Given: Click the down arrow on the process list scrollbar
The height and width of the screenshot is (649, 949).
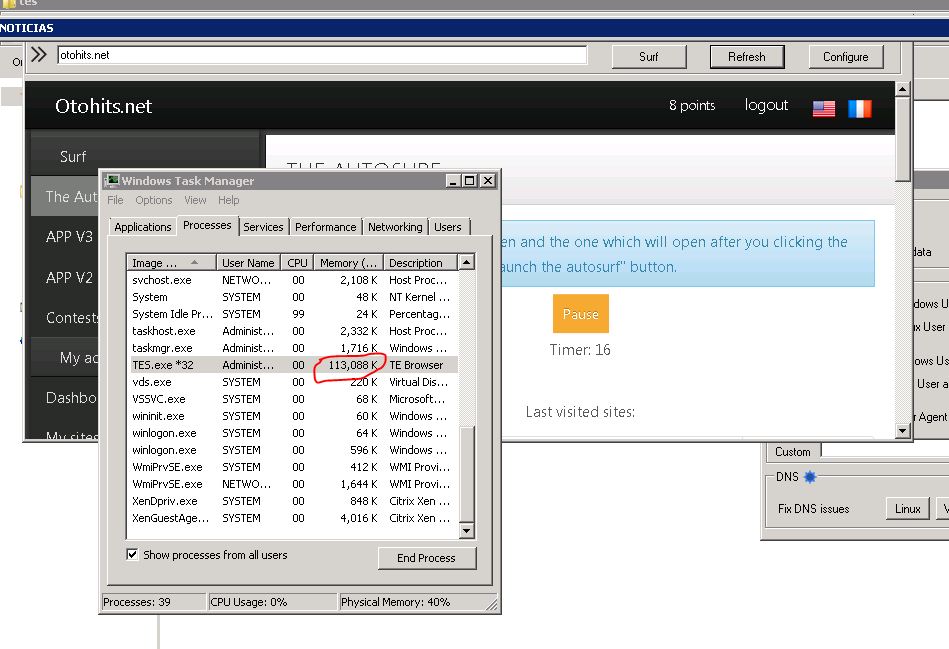Looking at the screenshot, I should coord(466,529).
